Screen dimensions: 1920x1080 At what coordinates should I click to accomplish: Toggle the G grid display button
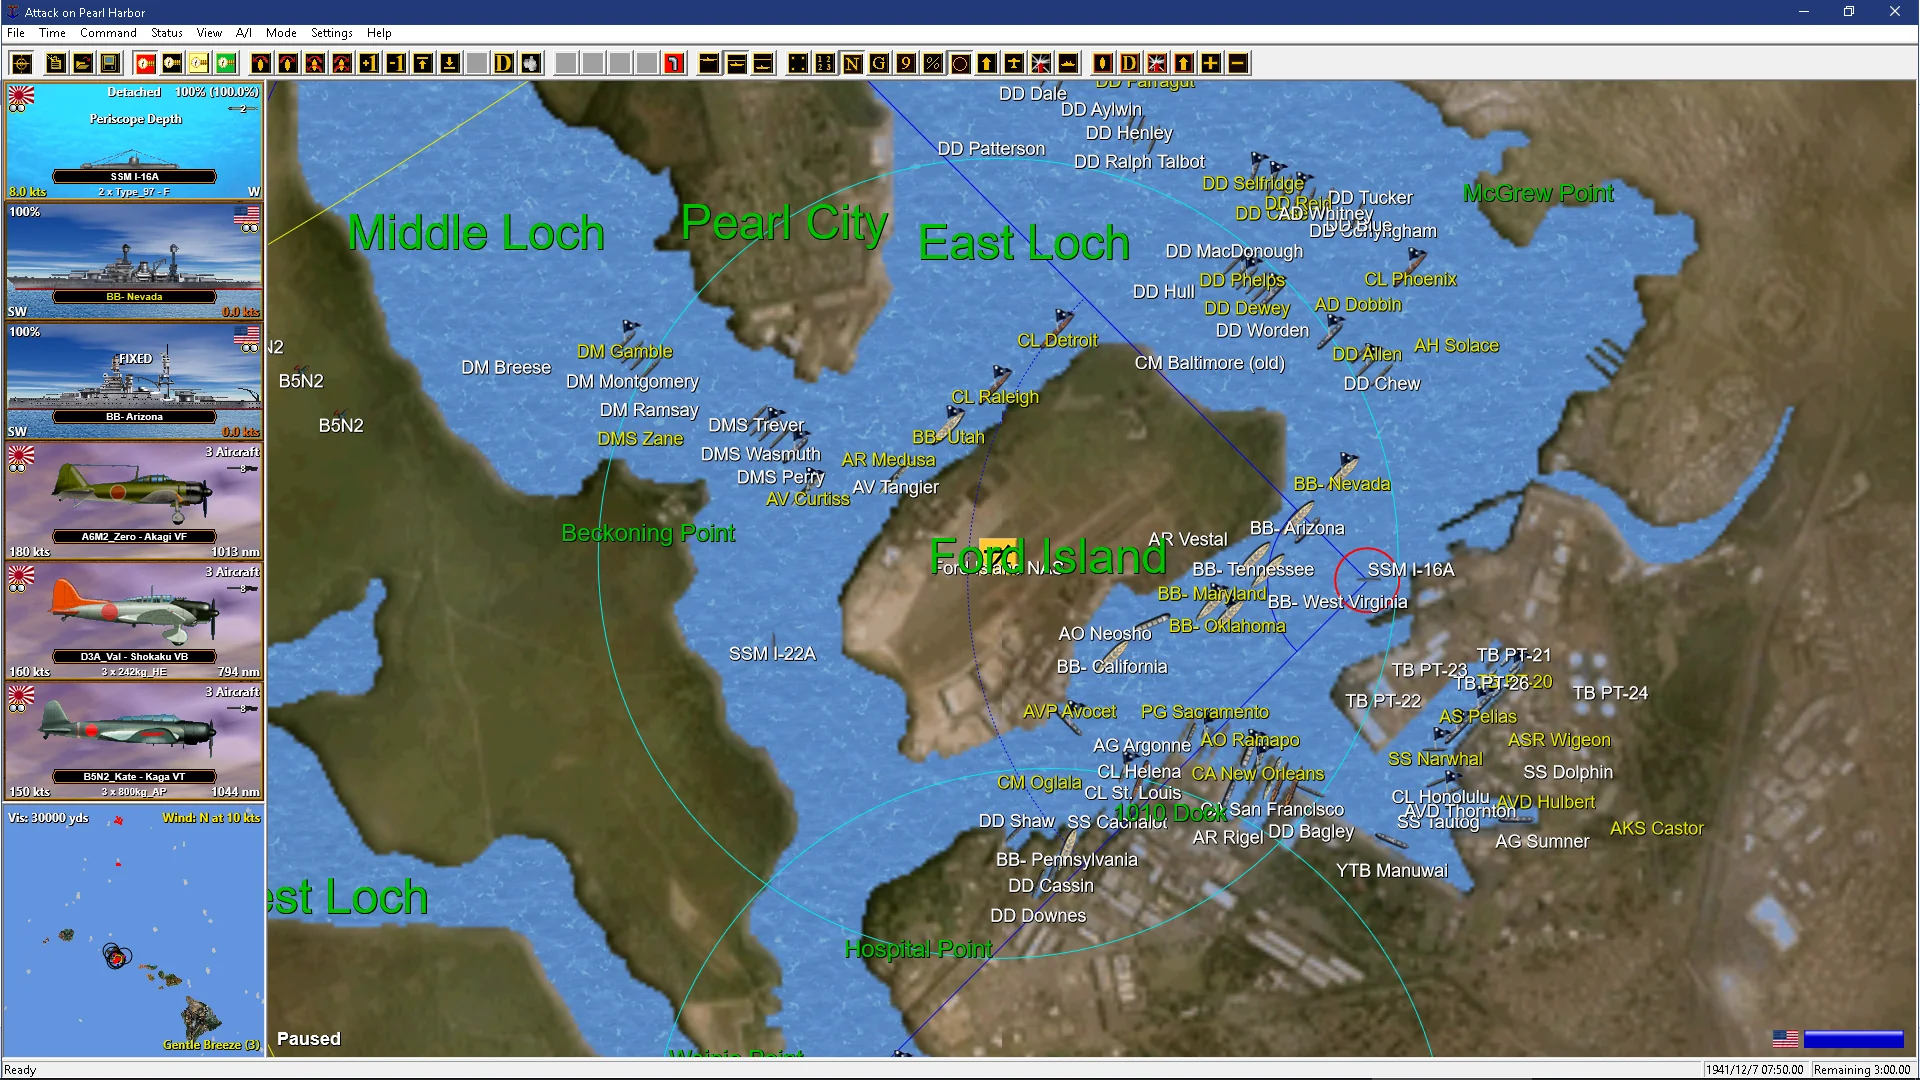click(x=879, y=64)
